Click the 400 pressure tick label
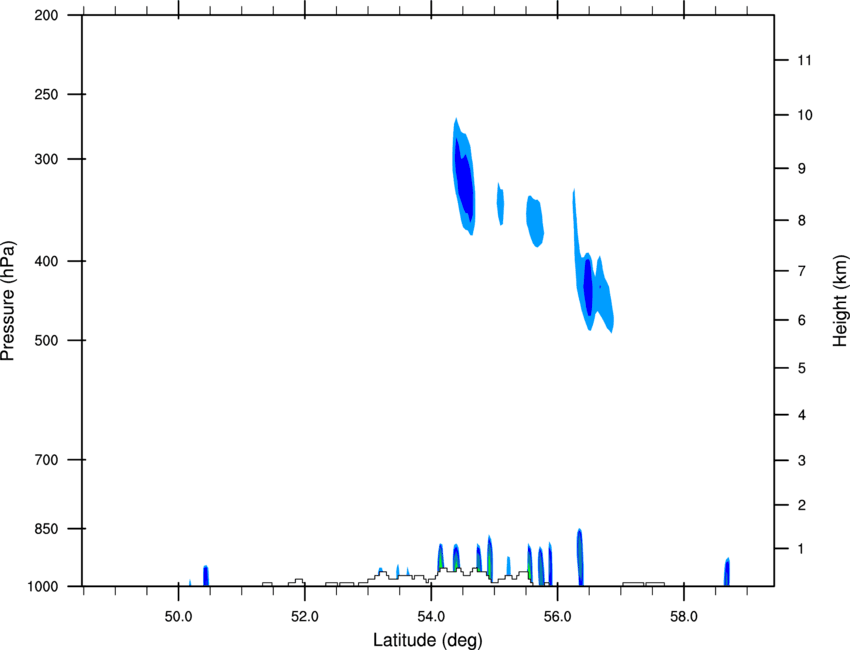The image size is (850, 650). click(x=46, y=261)
